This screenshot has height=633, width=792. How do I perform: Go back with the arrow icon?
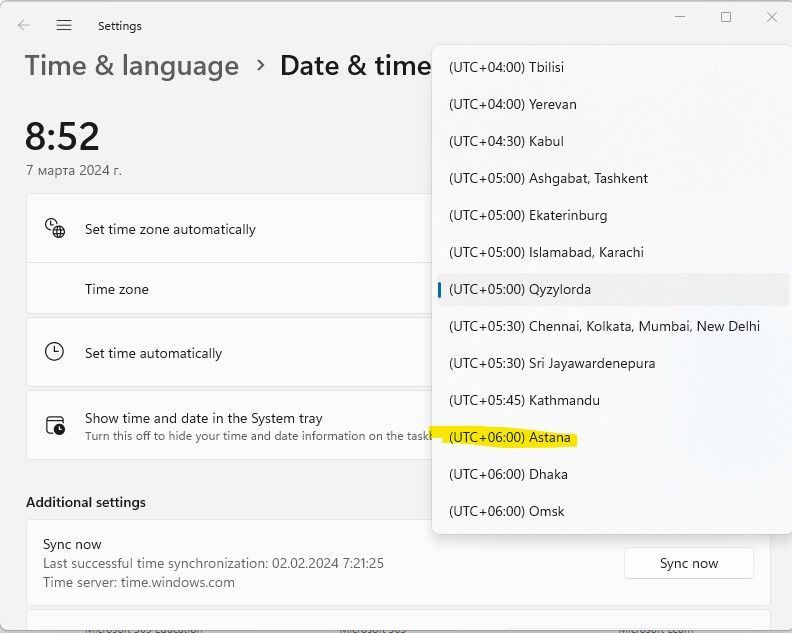pyautogui.click(x=23, y=25)
